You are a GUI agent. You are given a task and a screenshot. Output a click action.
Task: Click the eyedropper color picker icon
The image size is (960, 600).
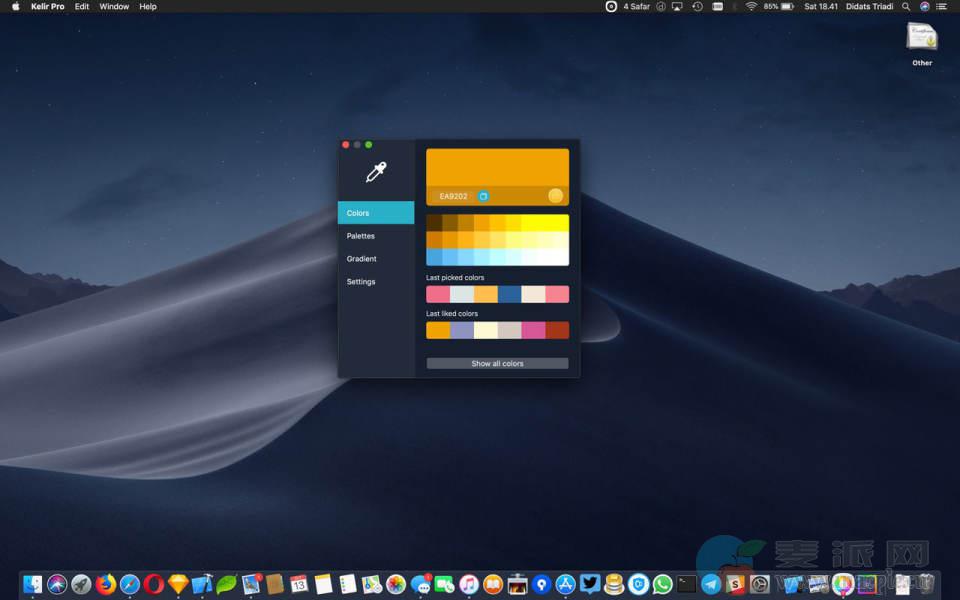click(376, 172)
